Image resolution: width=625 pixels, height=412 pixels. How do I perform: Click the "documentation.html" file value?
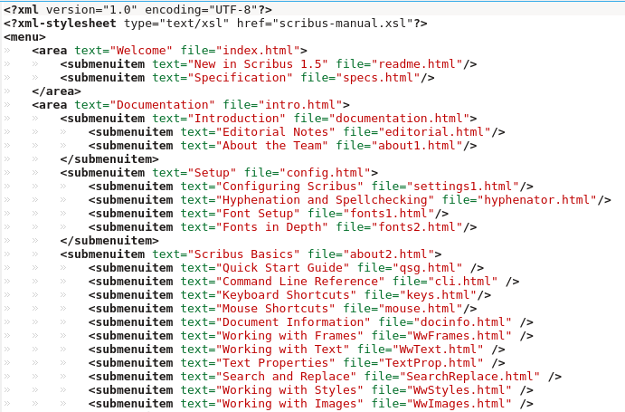pos(399,118)
